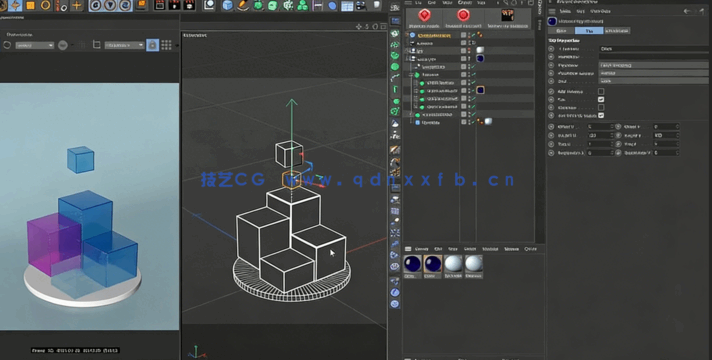Image resolution: width=712 pixels, height=360 pixels.
Task: Open the first dropdown in render viewer toolbar
Action: (x=35, y=45)
